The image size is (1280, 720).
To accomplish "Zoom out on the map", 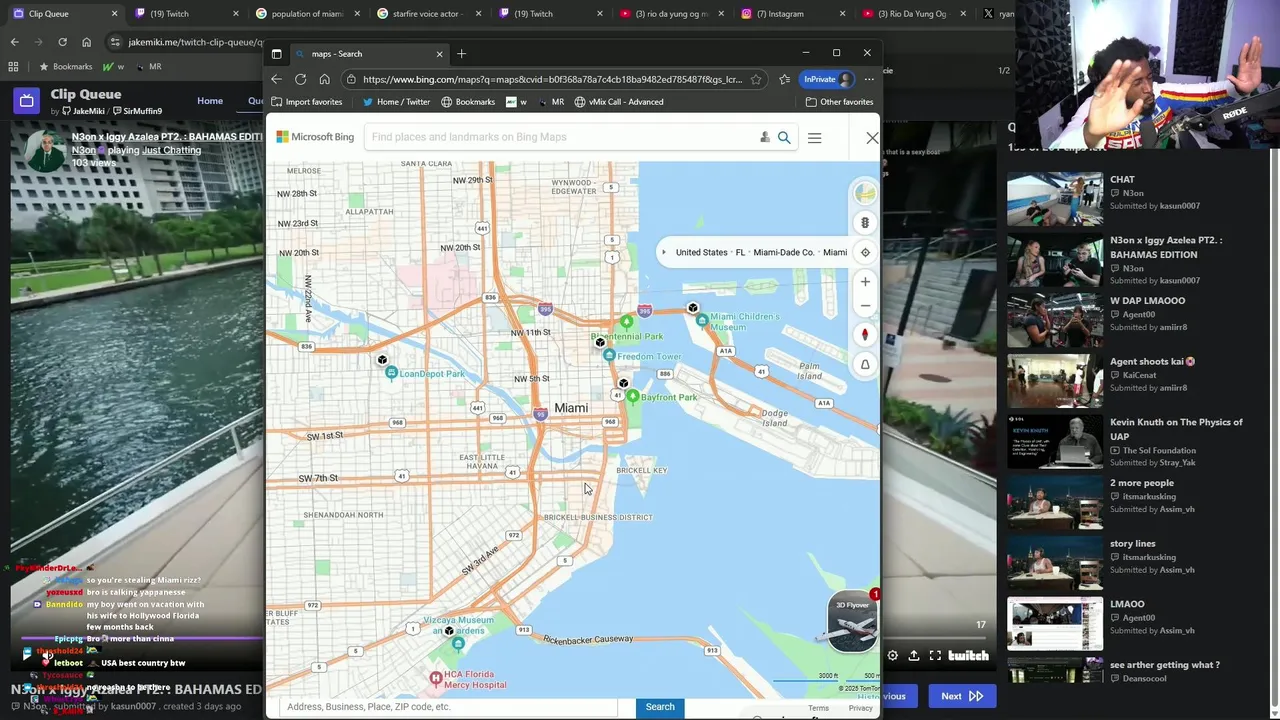I will tap(865, 306).
